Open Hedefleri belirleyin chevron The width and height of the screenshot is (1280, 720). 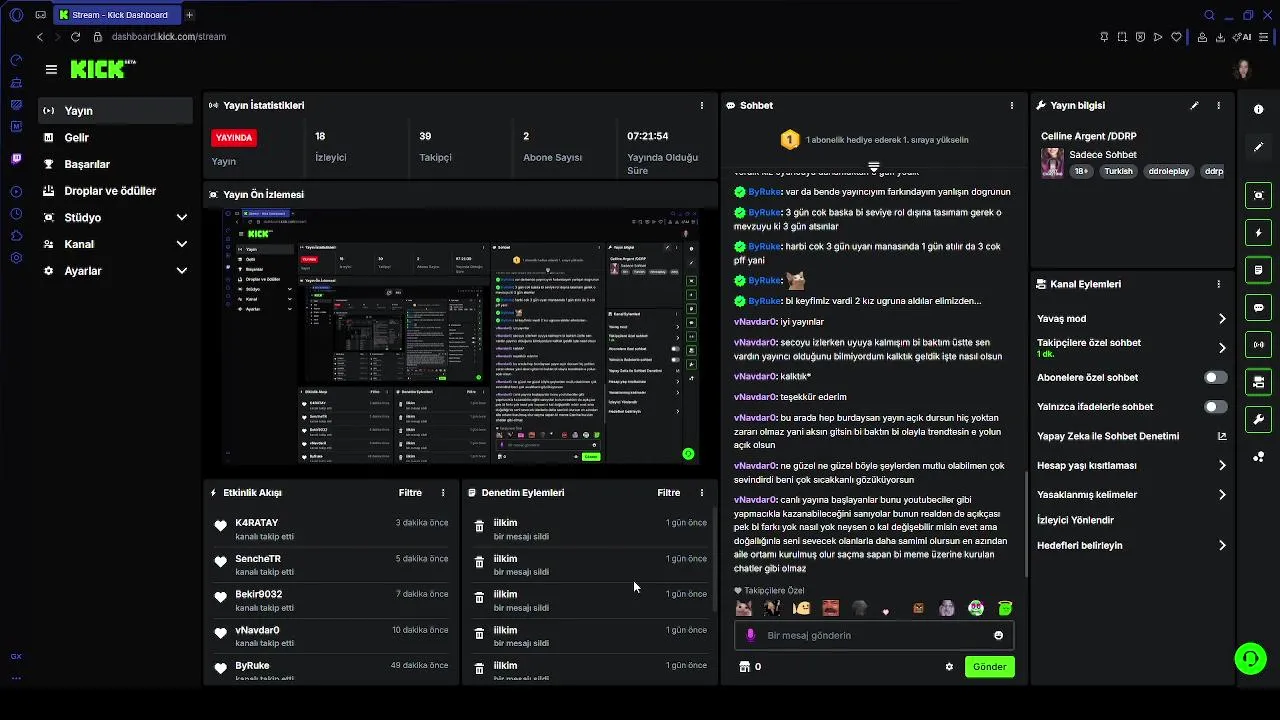(1222, 546)
